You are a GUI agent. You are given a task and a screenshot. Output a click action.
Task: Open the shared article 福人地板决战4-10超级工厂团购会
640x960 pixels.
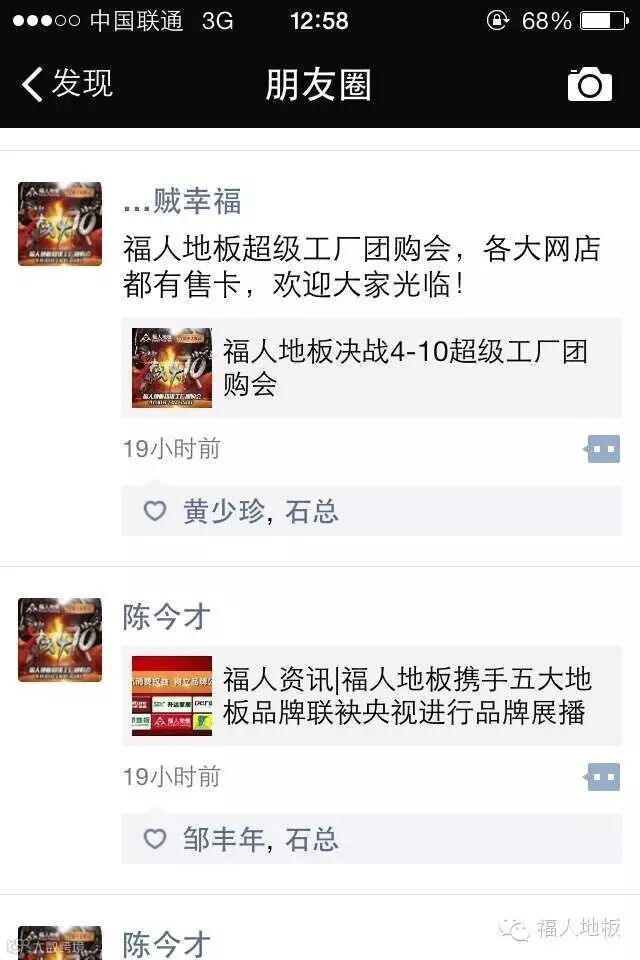372,368
